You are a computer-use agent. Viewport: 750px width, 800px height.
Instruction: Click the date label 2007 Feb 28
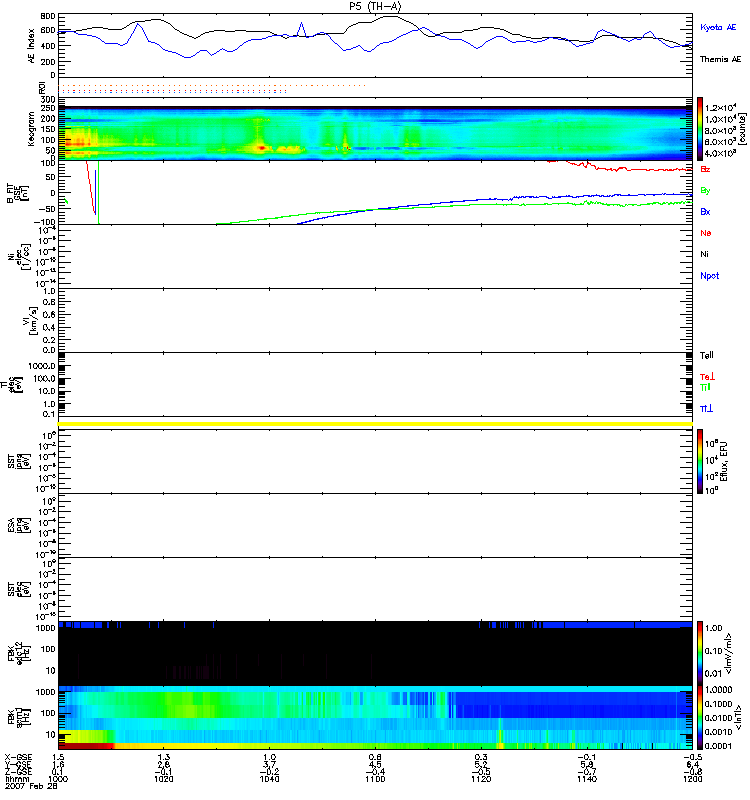coord(31,786)
